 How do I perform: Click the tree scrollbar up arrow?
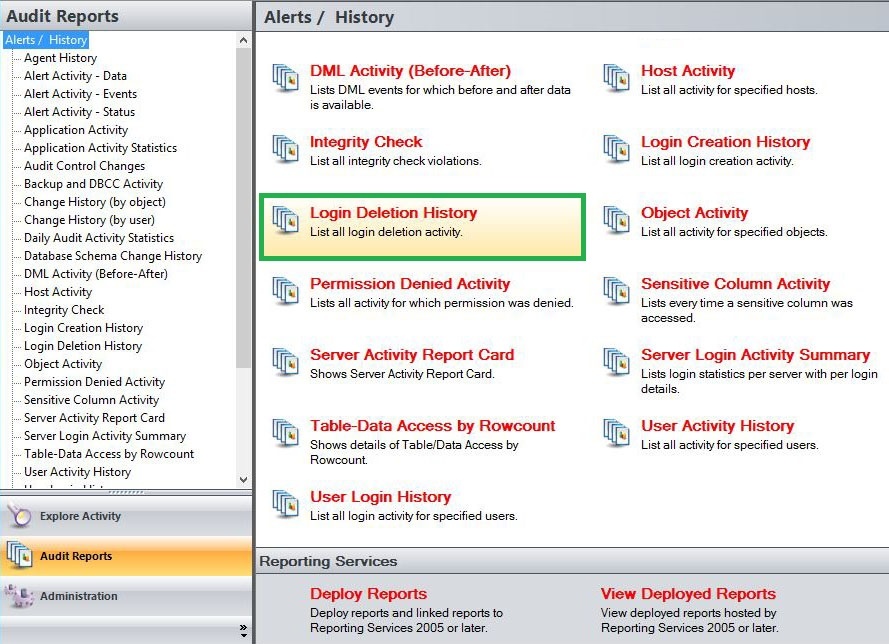[x=243, y=40]
